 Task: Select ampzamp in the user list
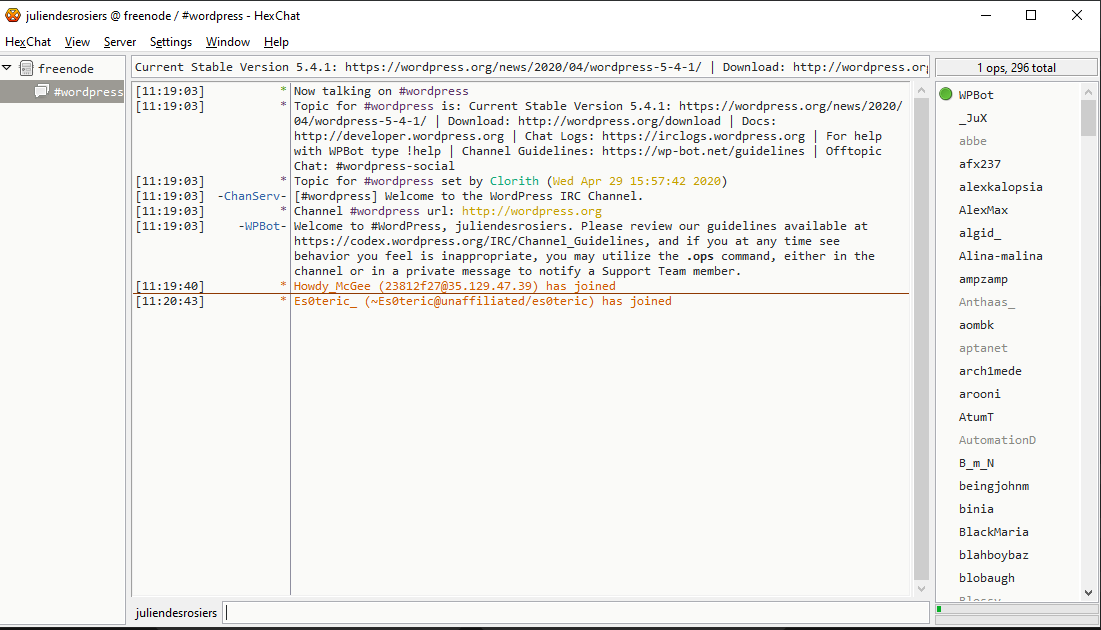(983, 279)
